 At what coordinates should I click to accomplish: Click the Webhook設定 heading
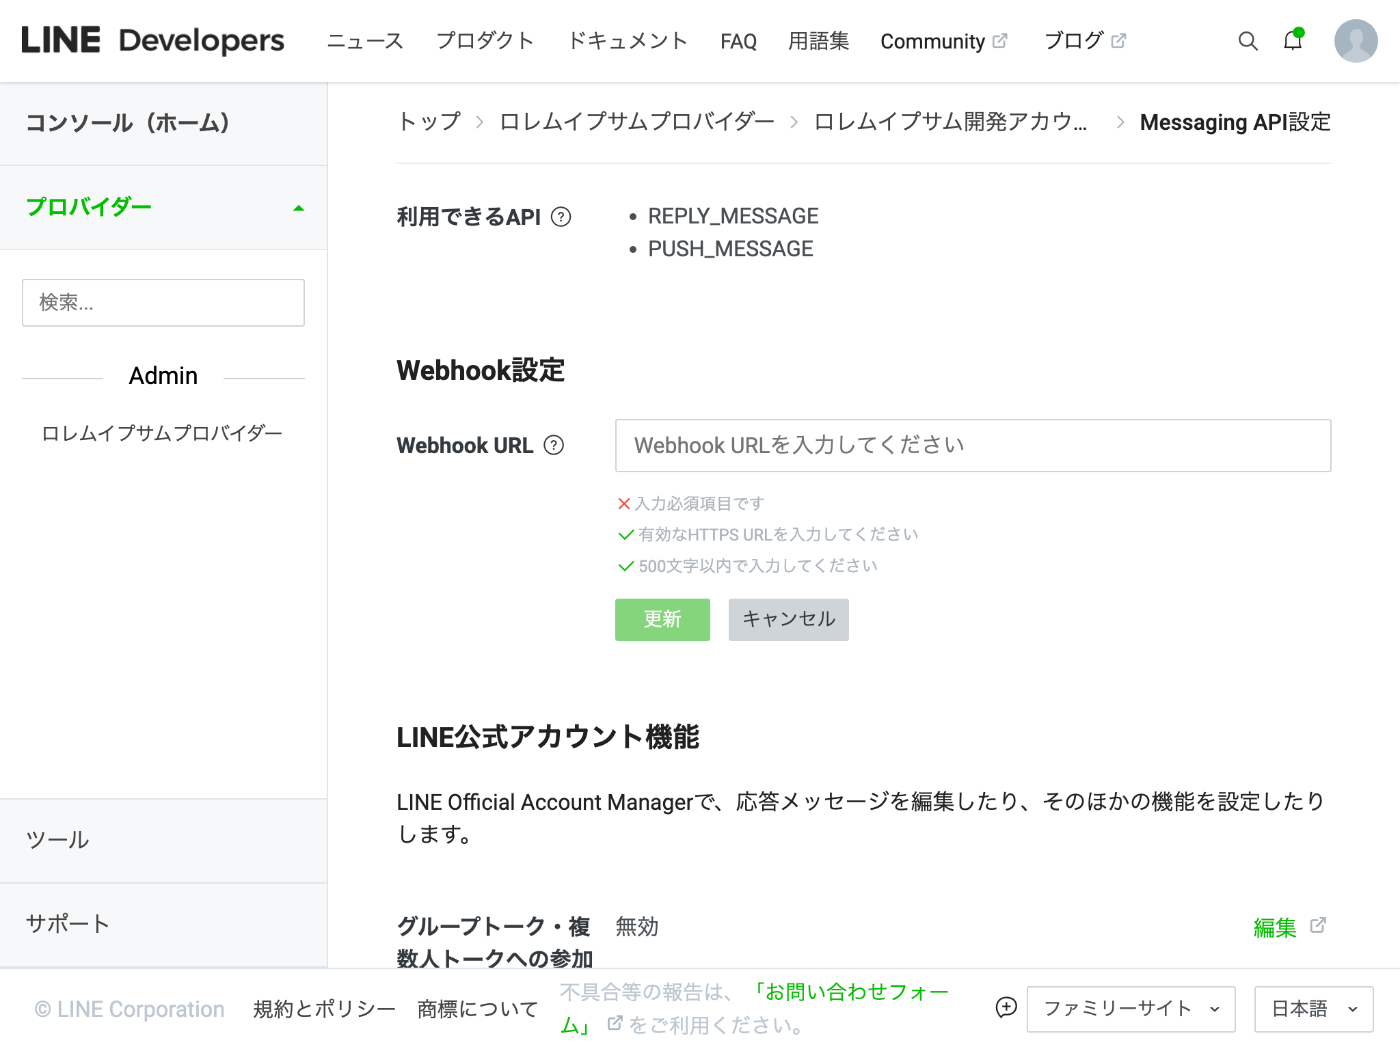pos(481,371)
